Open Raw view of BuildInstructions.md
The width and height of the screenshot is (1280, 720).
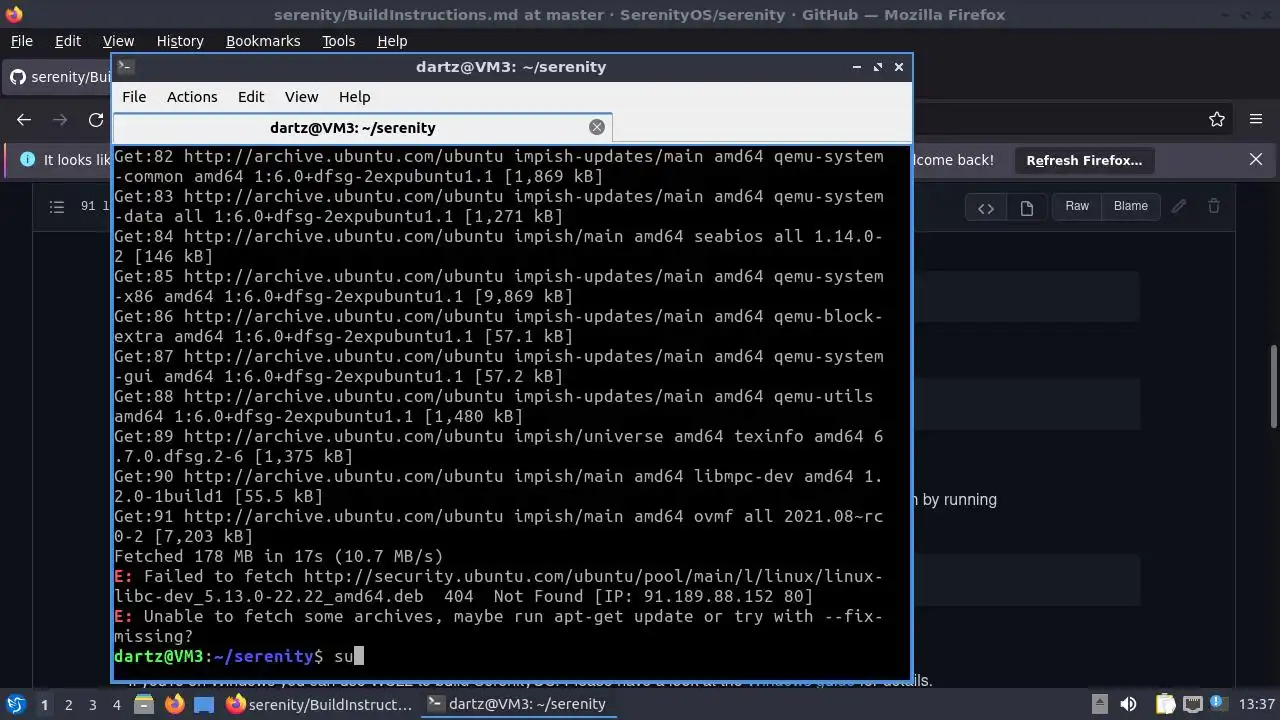coord(1077,206)
